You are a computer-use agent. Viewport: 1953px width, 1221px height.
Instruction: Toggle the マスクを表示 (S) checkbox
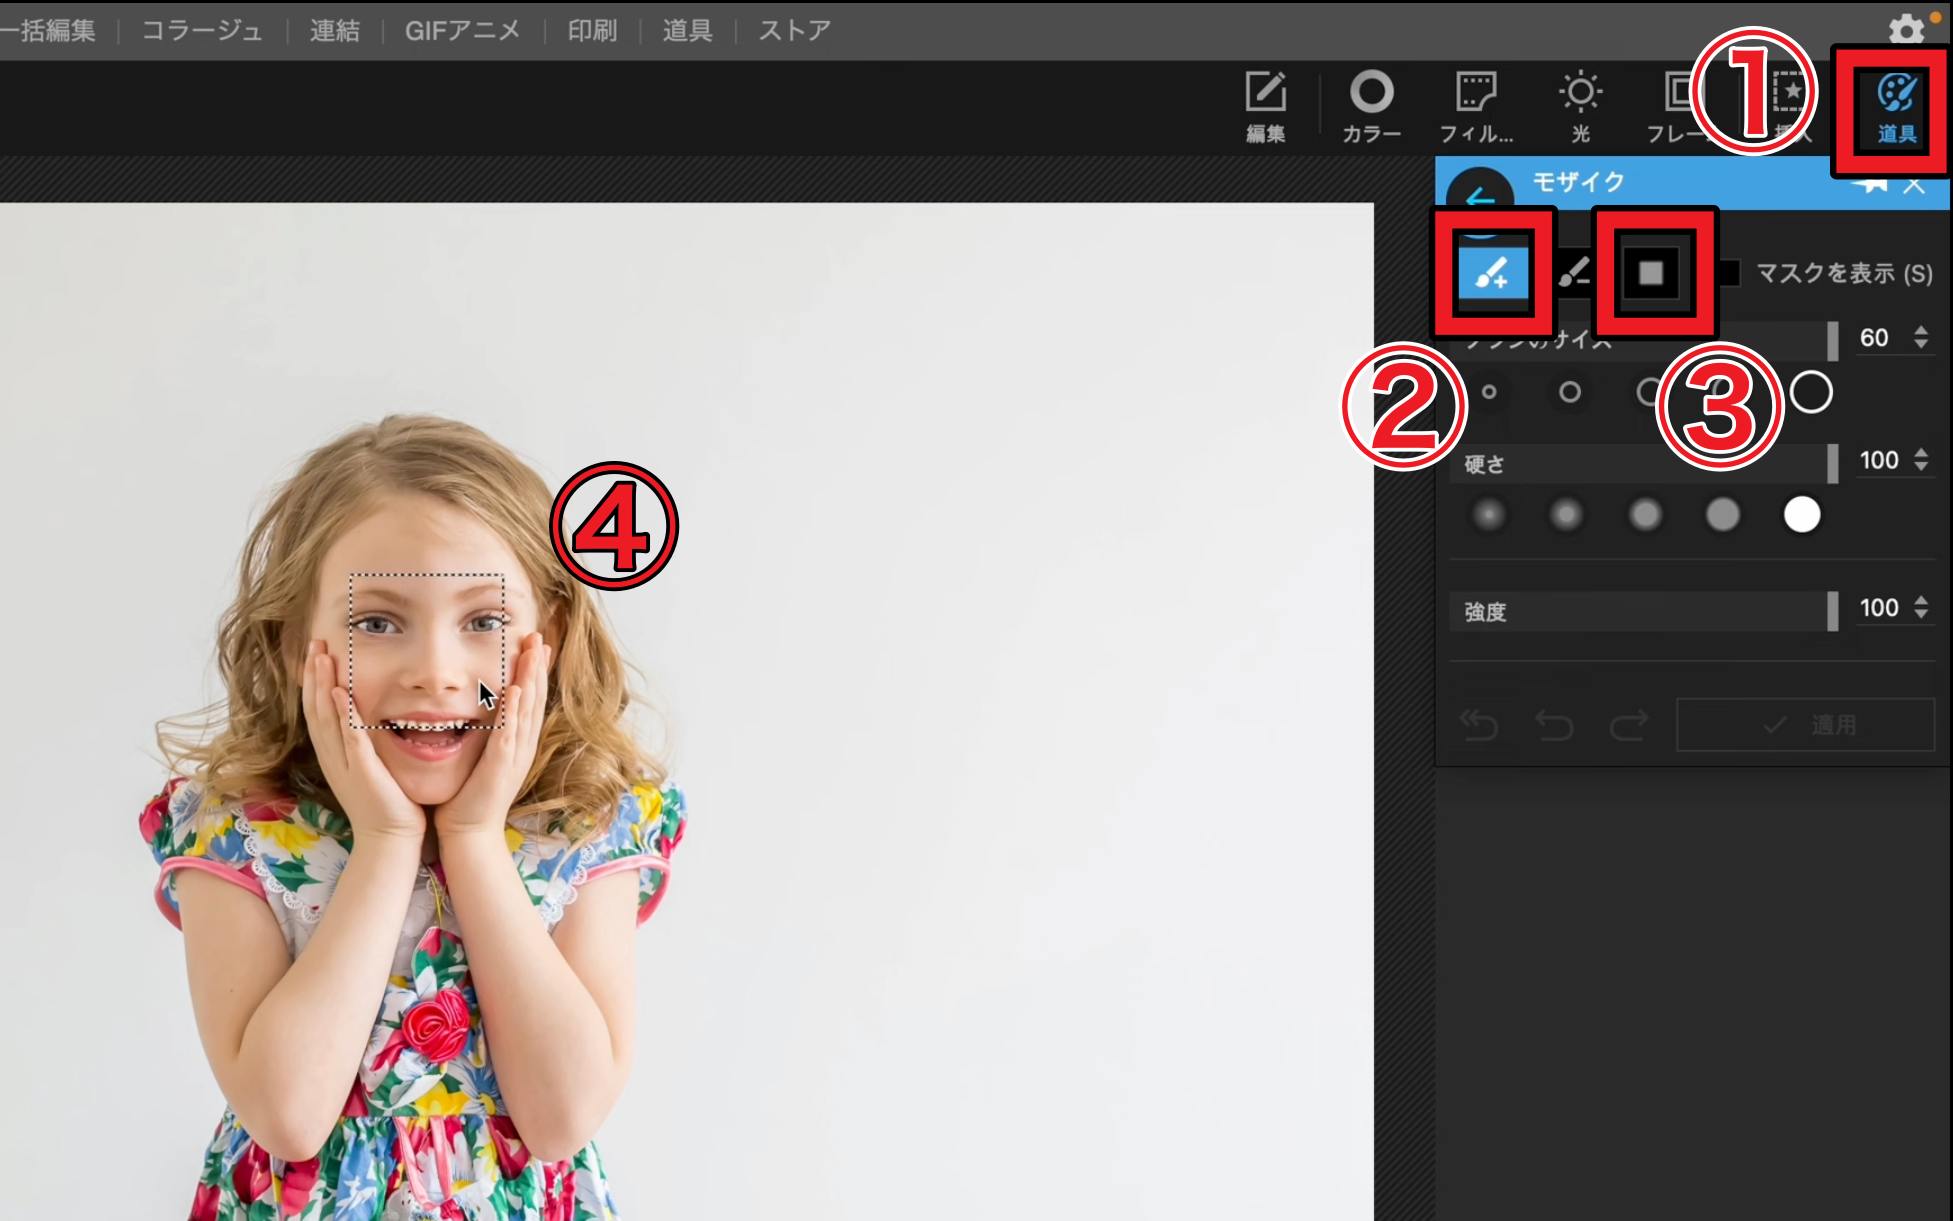[x=1730, y=273]
